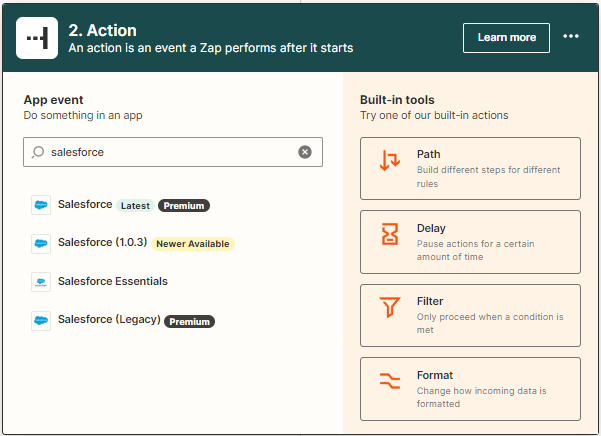601x436 pixels.
Task: Click the Premium badge beside Salesforce Latest
Action: (x=184, y=206)
